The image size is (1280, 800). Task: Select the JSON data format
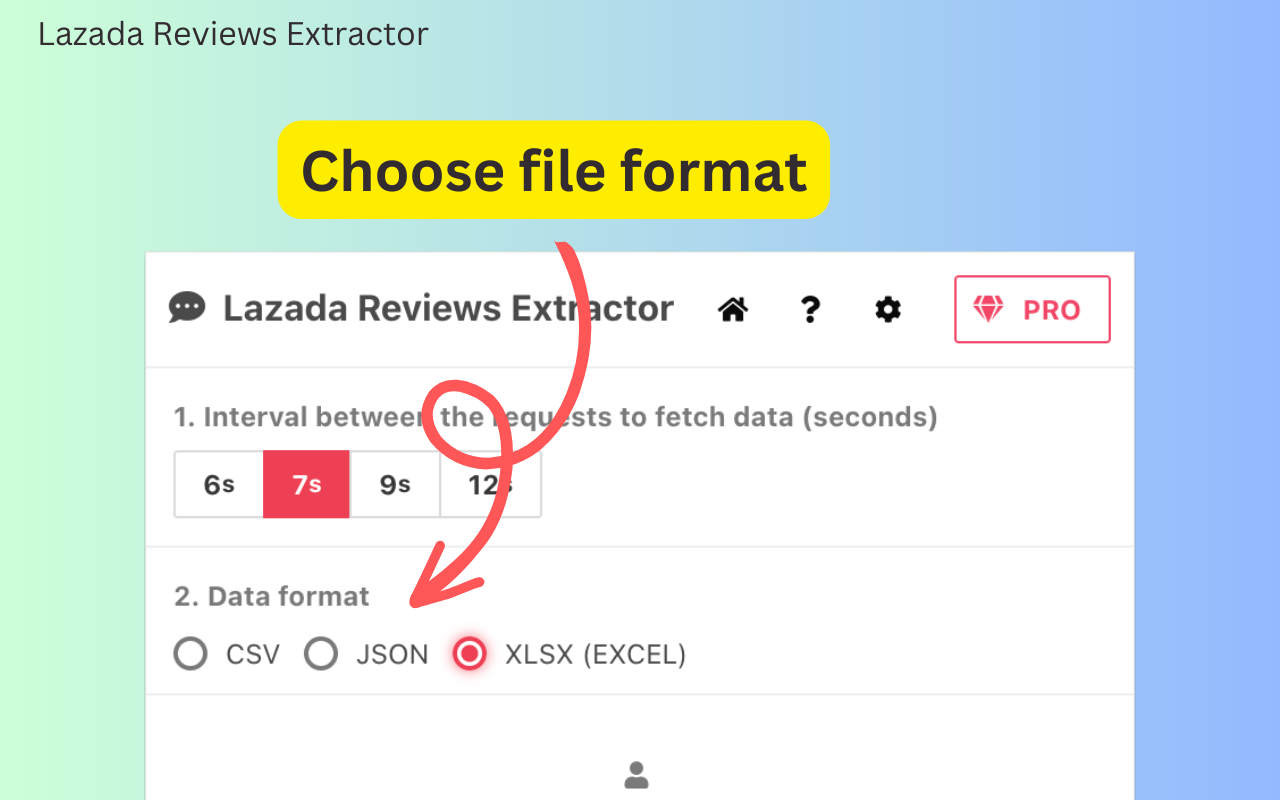(x=321, y=653)
